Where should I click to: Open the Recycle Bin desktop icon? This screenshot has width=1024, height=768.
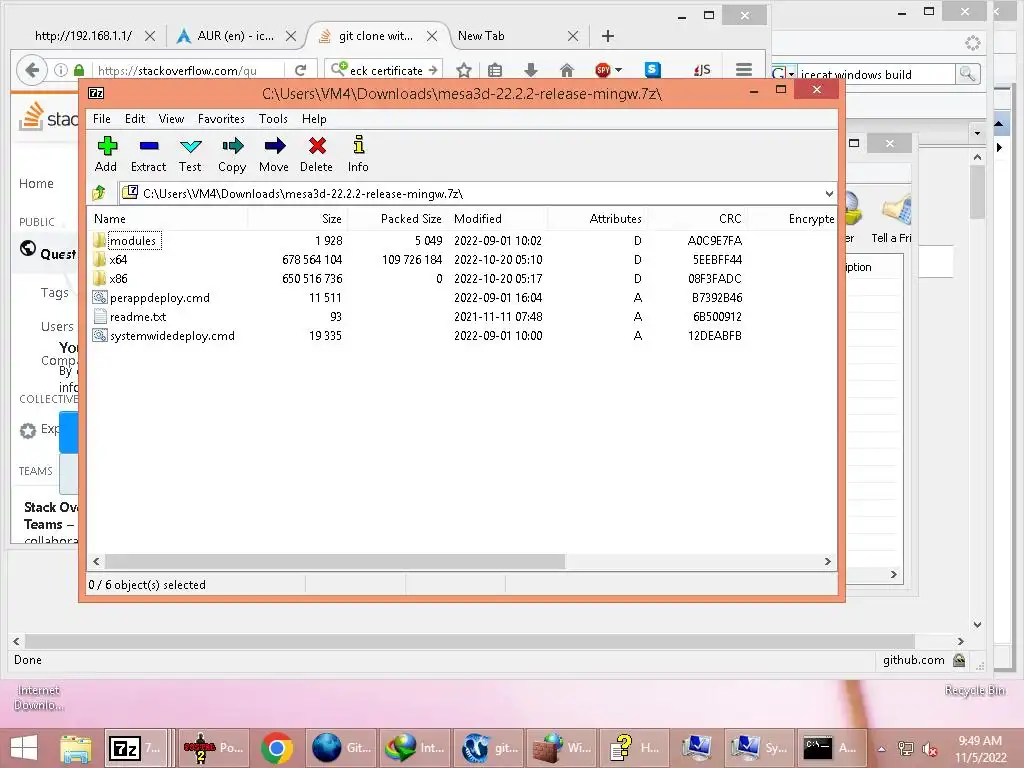(x=974, y=690)
